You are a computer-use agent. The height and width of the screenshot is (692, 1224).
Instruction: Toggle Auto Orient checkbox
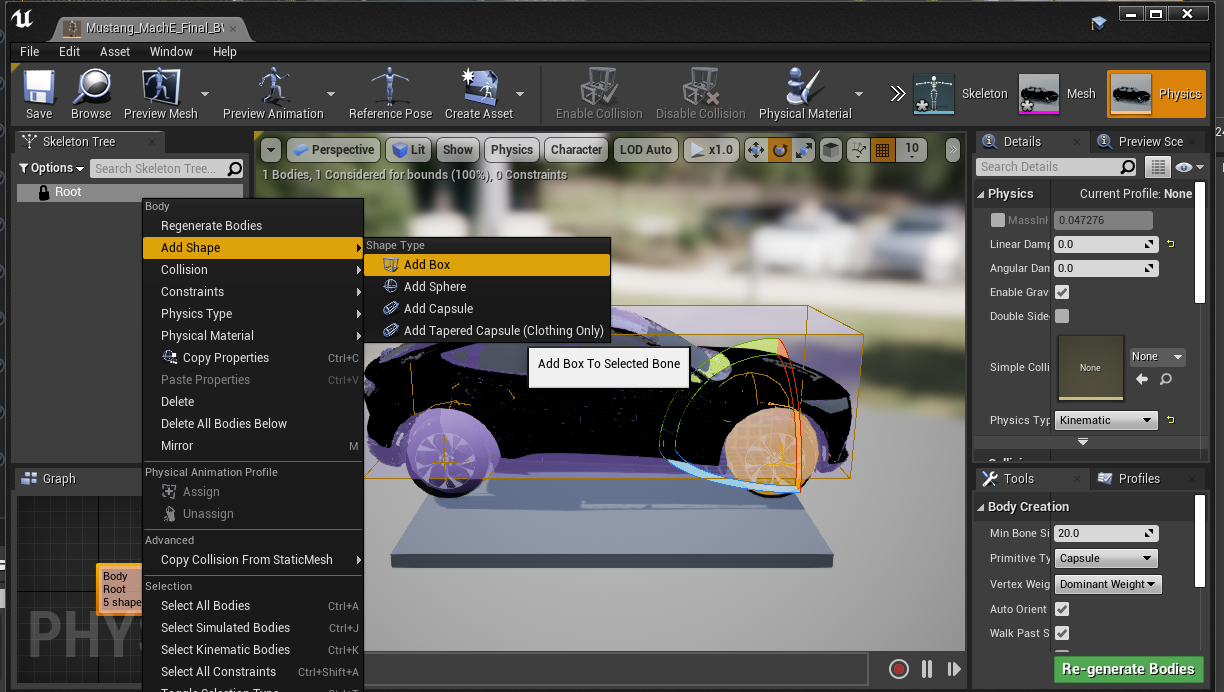point(1062,609)
